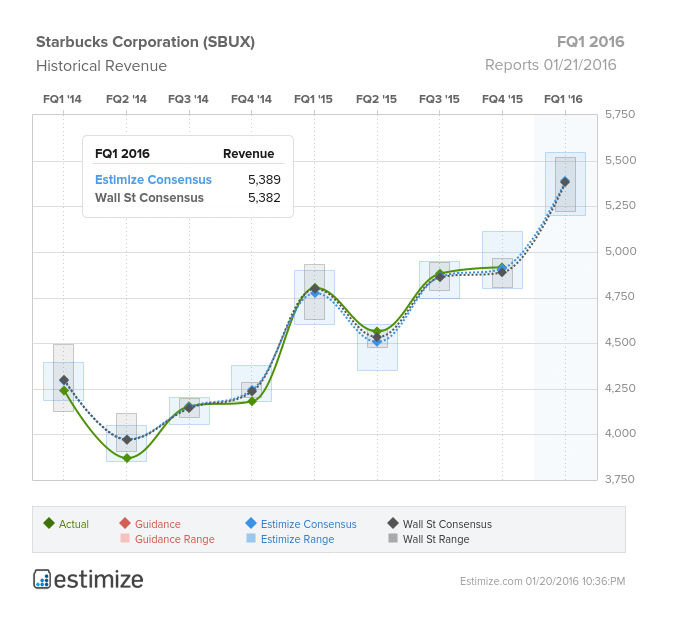Click Wall St Consensus in the tooltip

pos(149,198)
